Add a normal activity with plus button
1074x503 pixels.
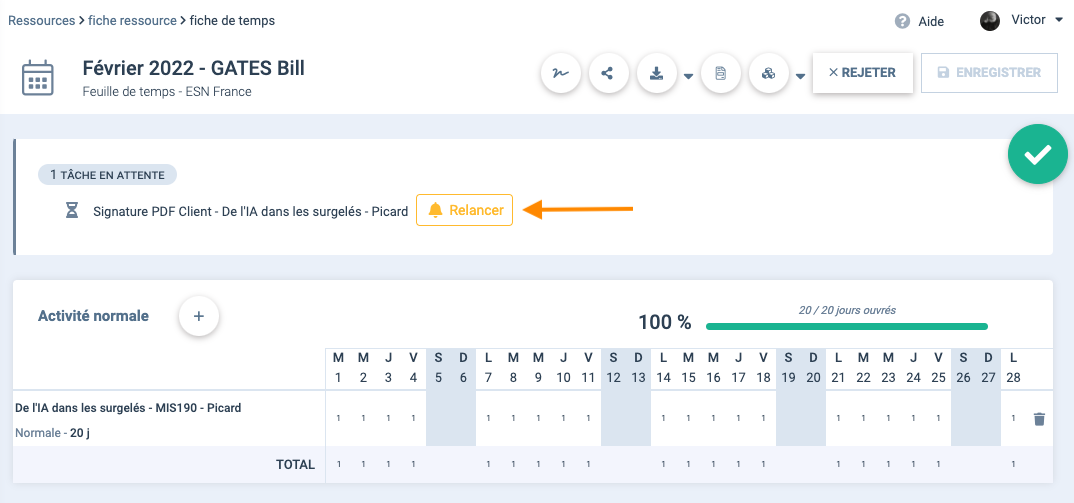pyautogui.click(x=198, y=316)
